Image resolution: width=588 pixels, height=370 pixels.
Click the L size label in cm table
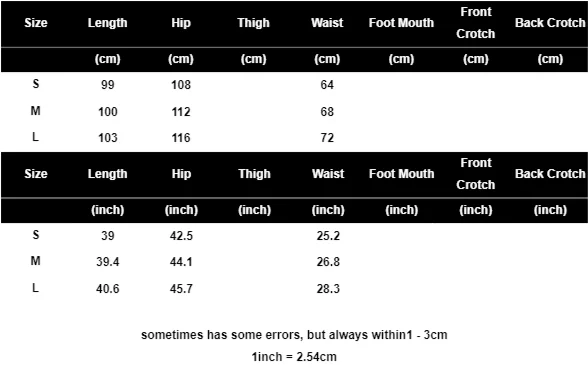point(35,137)
